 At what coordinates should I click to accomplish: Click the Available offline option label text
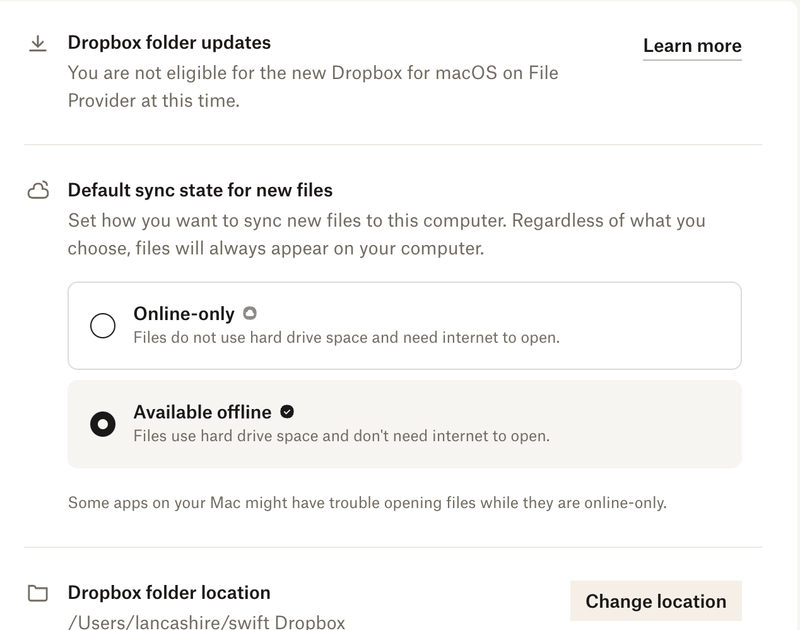tap(202, 411)
